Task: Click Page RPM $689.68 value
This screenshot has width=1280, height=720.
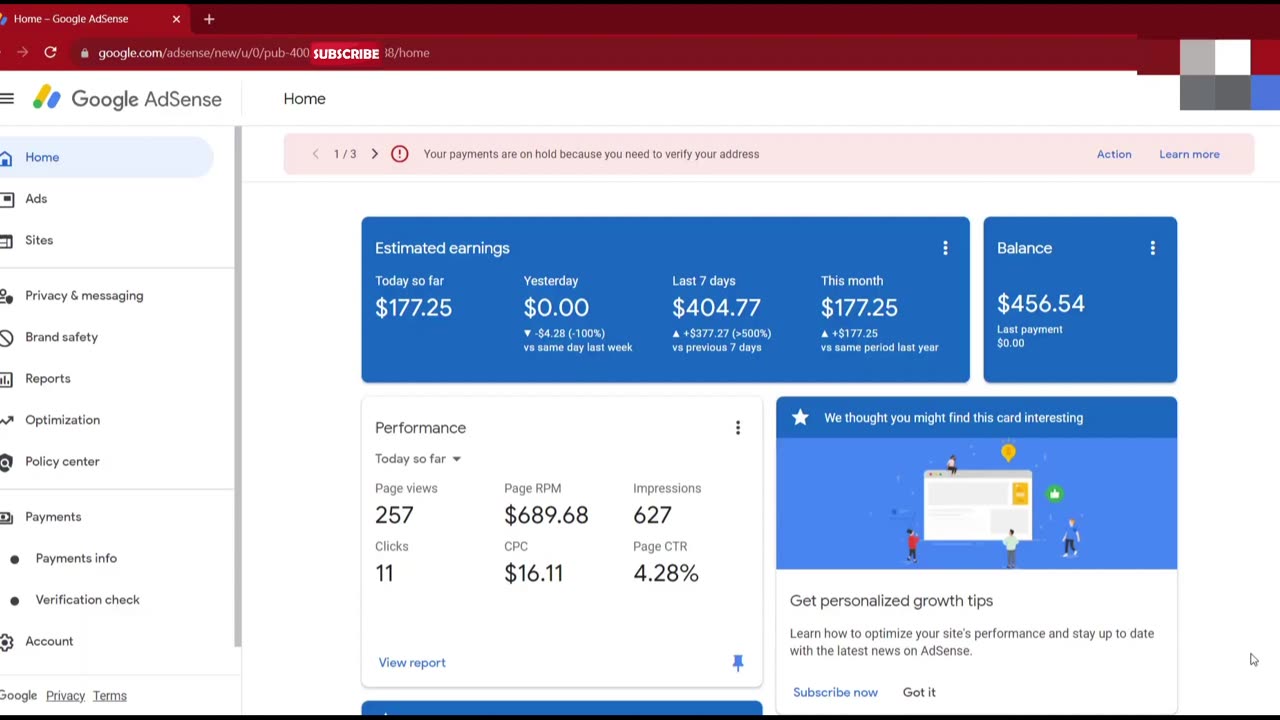Action: click(546, 515)
